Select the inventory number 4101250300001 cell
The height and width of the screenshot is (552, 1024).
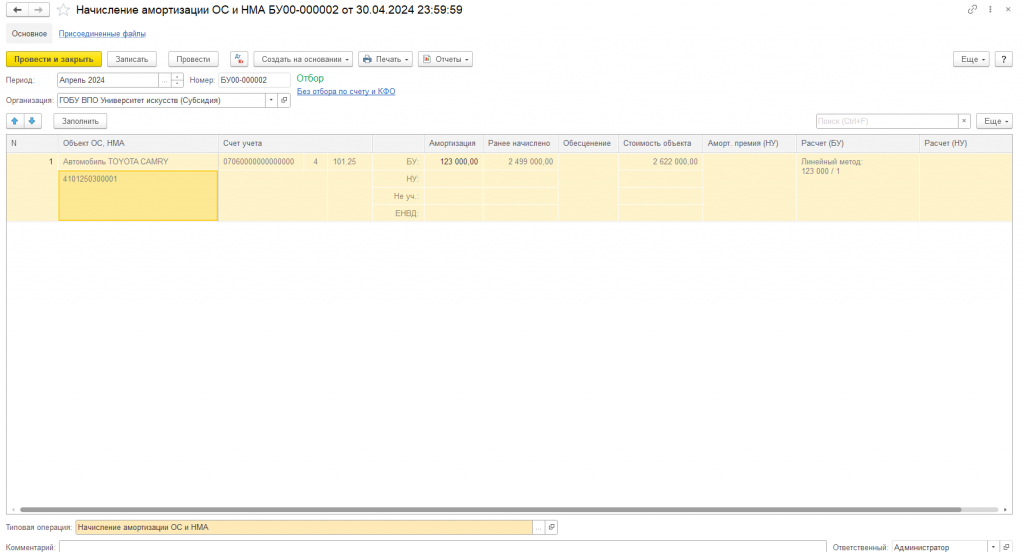tap(138, 195)
